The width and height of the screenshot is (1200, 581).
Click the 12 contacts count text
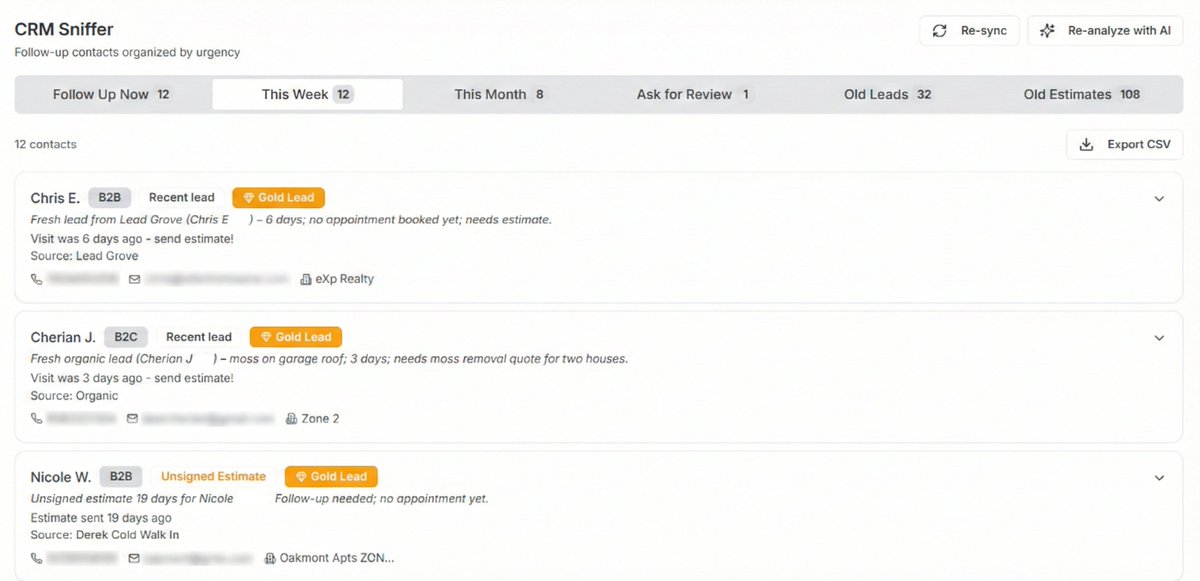tap(46, 145)
